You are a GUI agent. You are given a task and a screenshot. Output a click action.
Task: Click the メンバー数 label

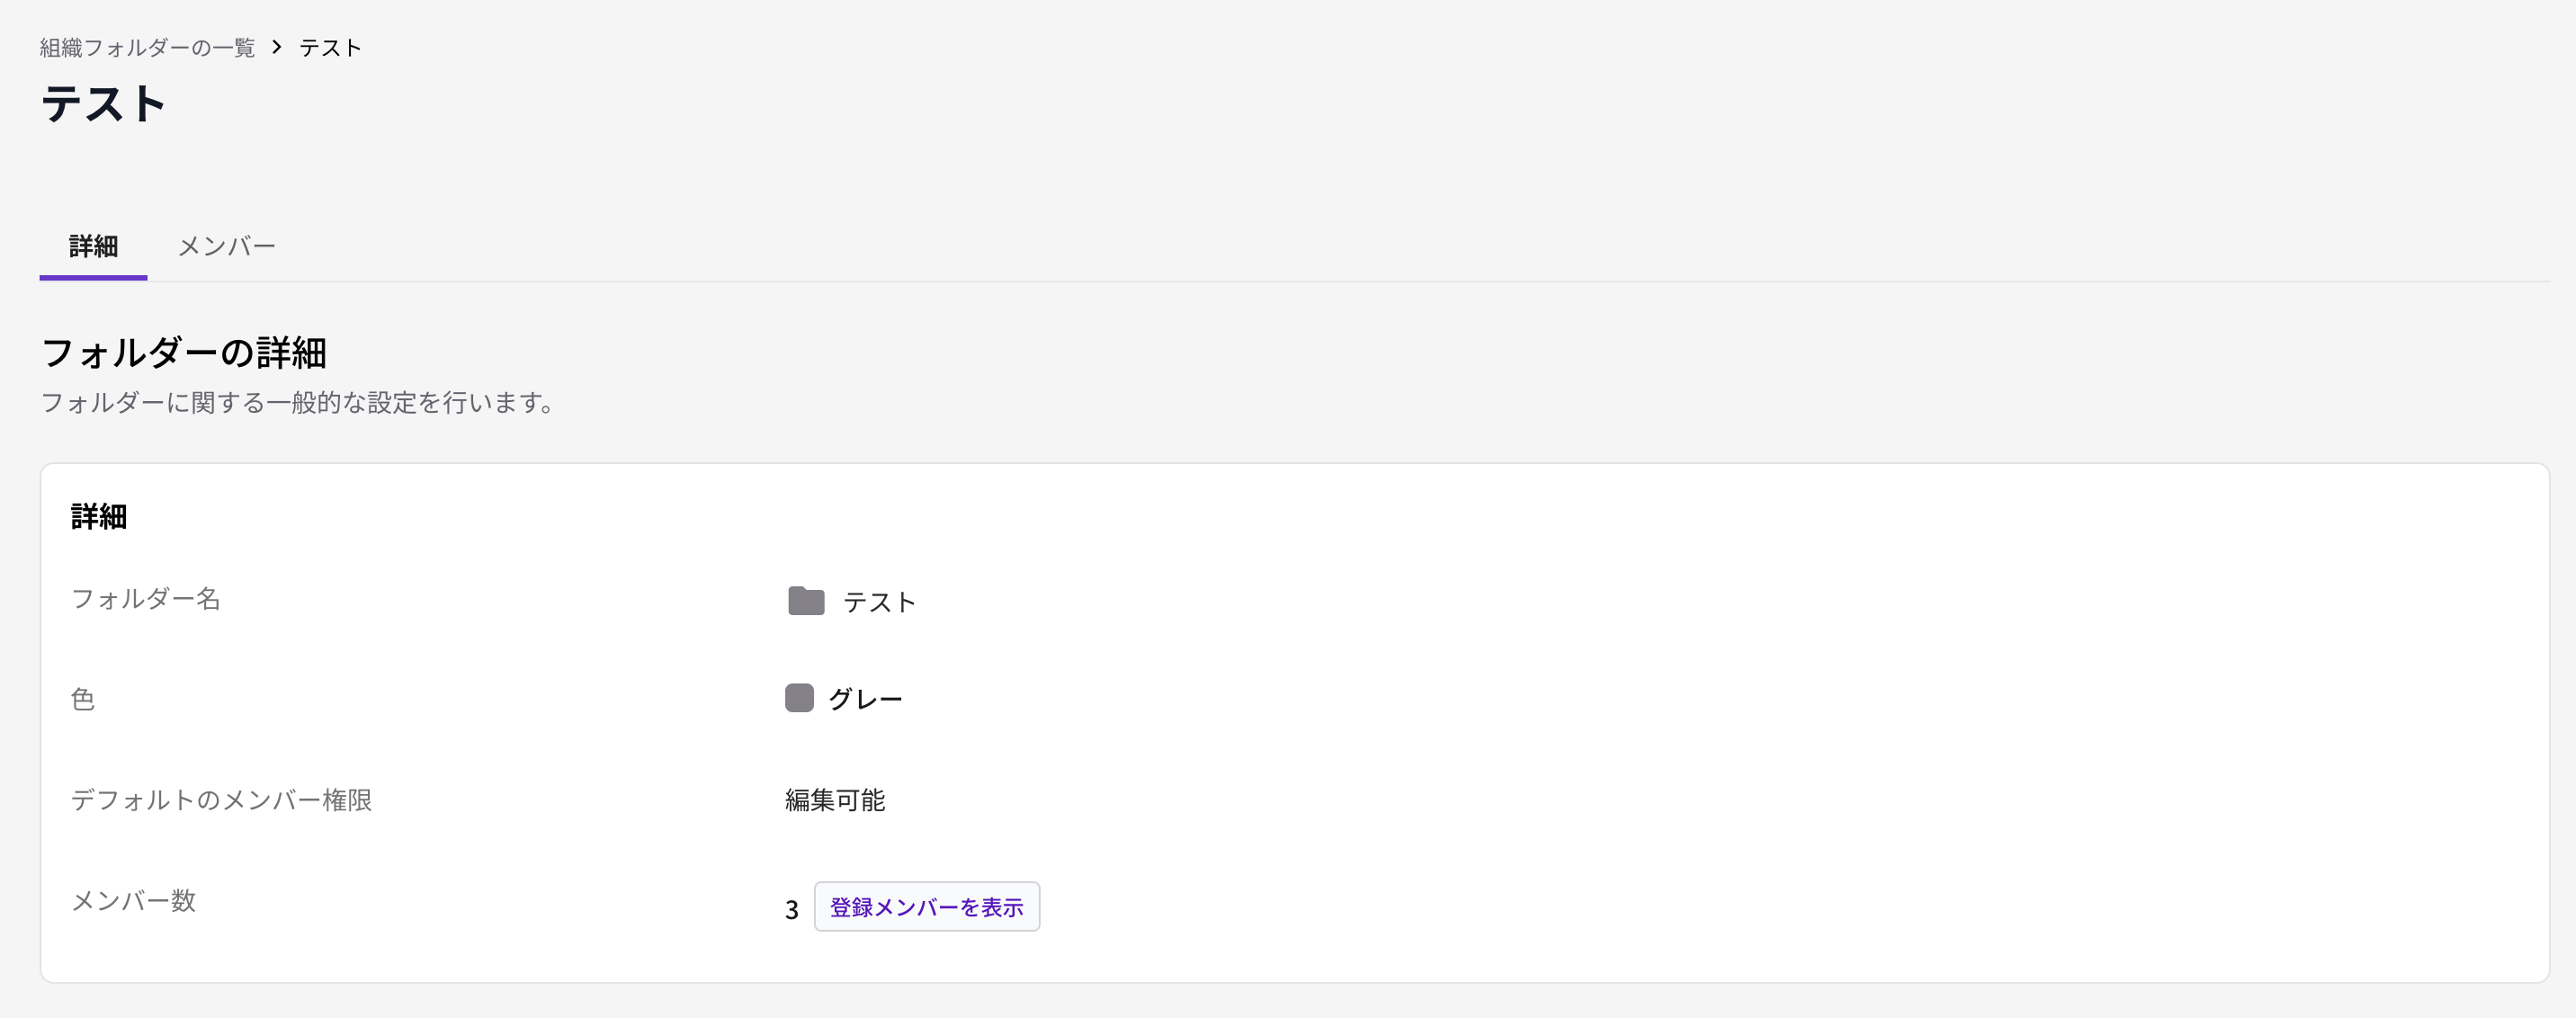pyautogui.click(x=133, y=901)
